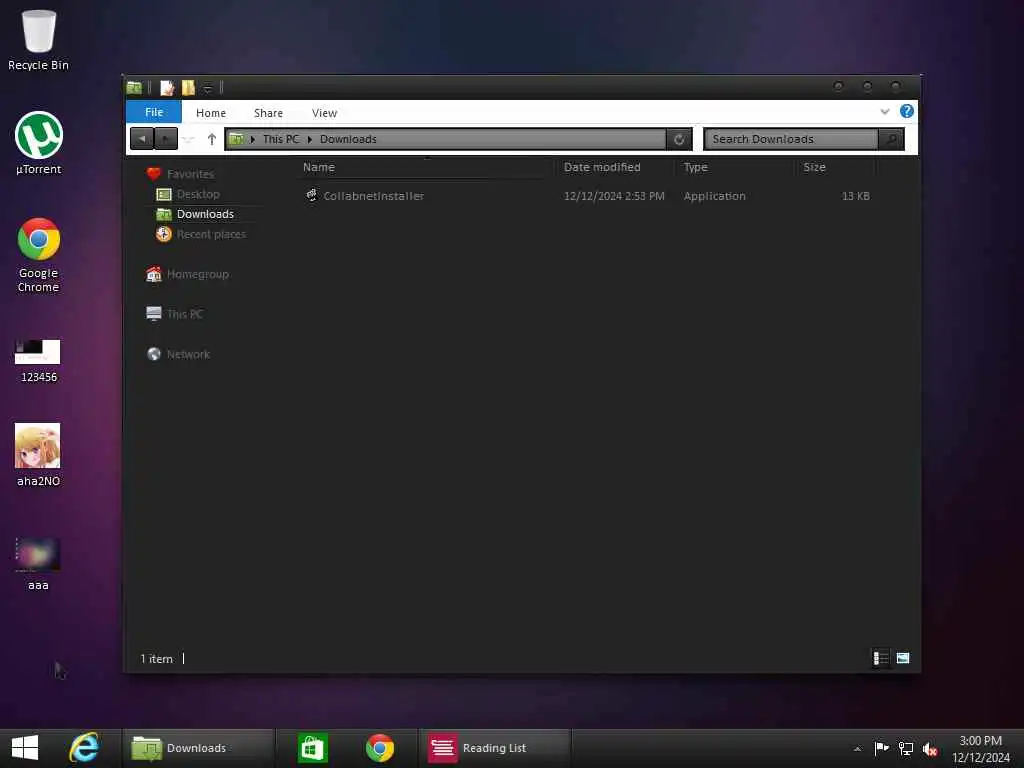Sort by the Size column header

tap(814, 167)
